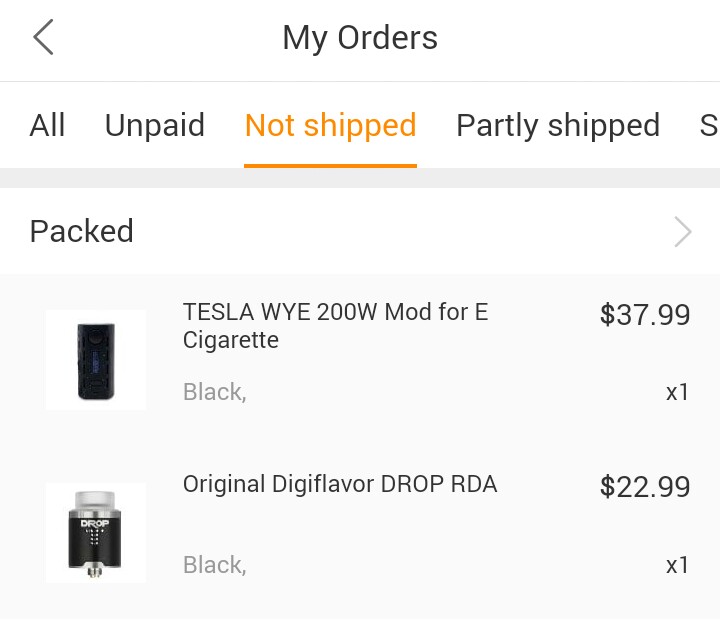Switch to the All orders tab
The image size is (720, 639).
click(x=47, y=125)
